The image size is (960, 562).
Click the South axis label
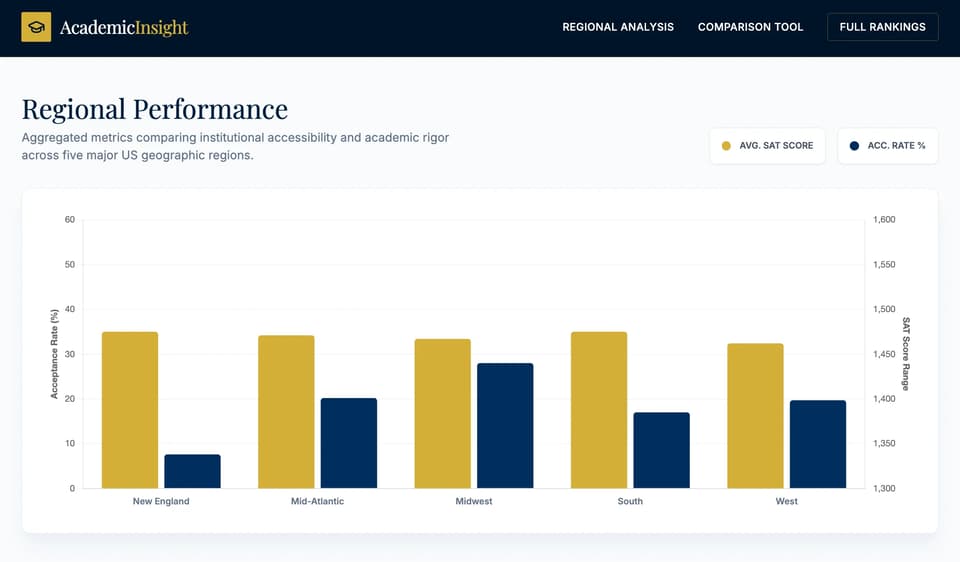[630, 501]
